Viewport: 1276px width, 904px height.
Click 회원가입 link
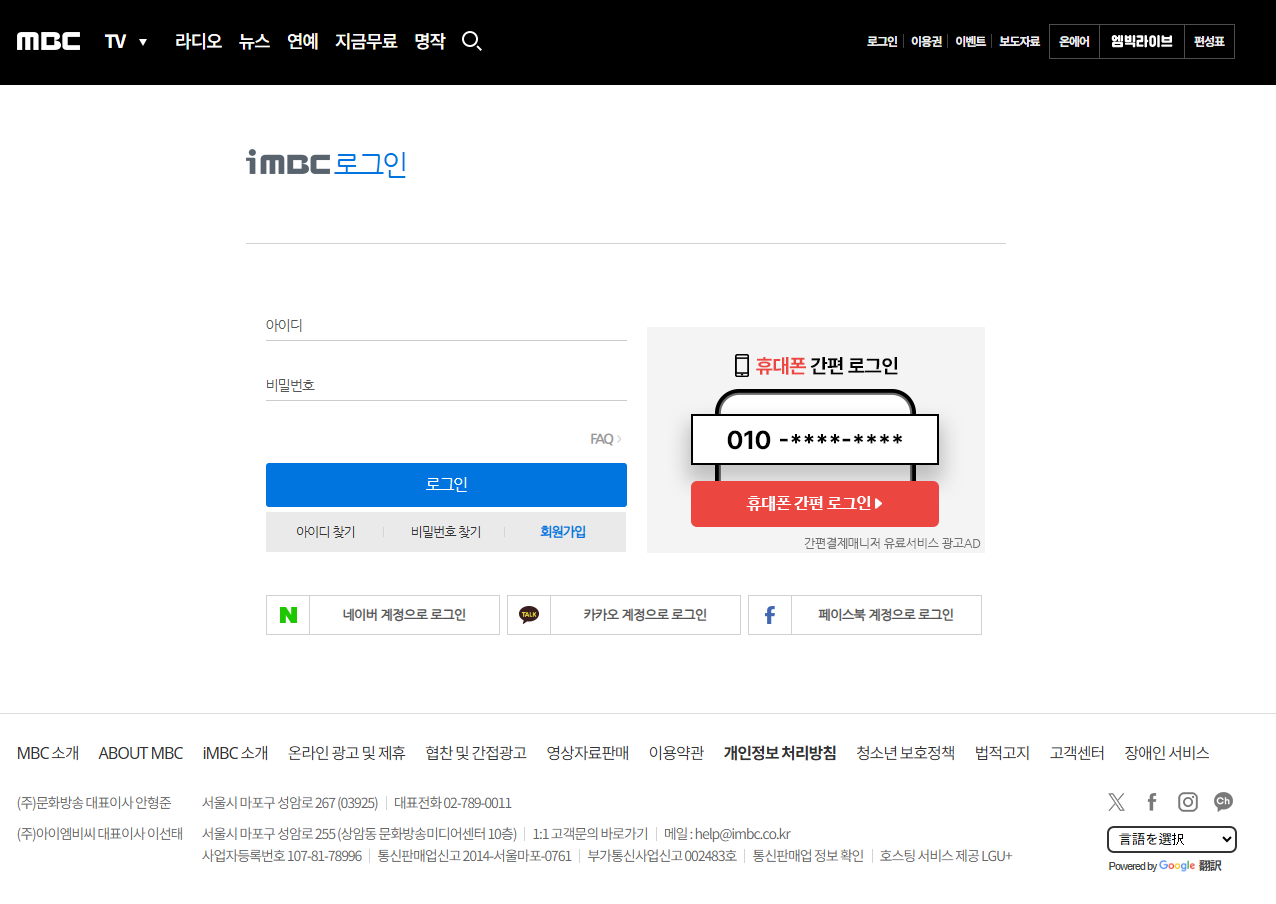click(x=563, y=532)
